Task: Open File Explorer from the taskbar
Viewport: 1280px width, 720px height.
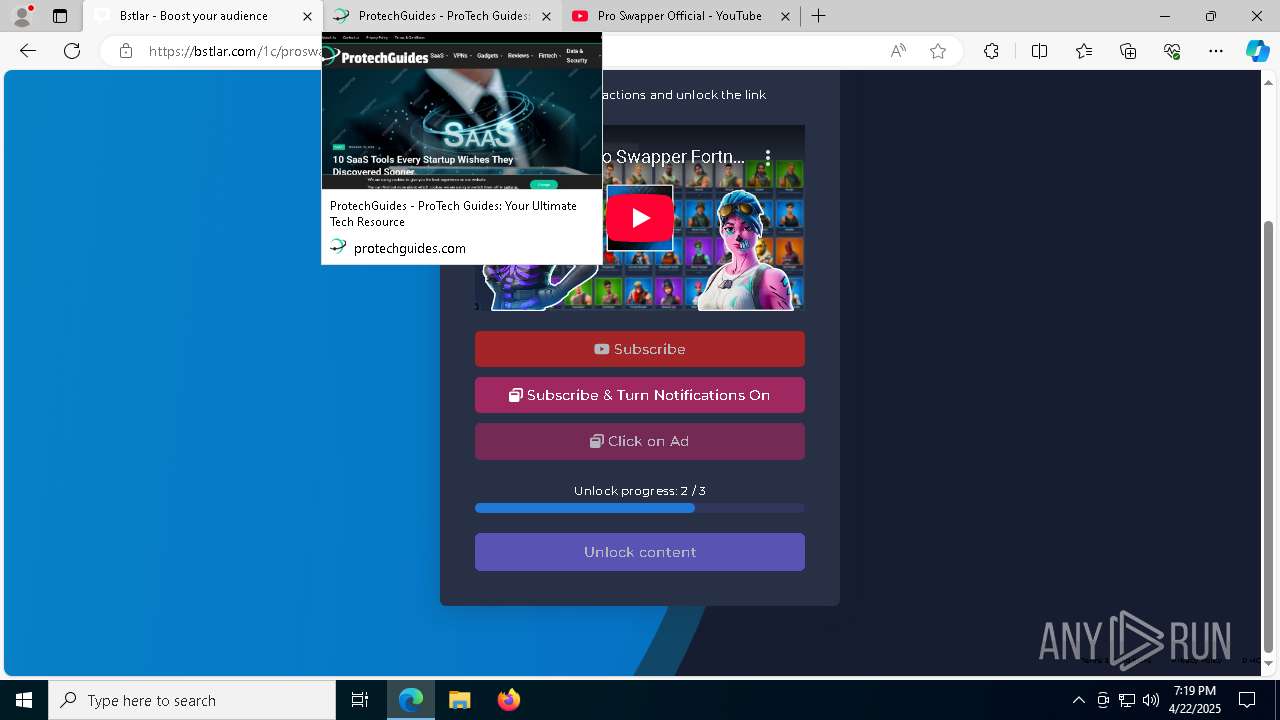Action: (x=459, y=700)
